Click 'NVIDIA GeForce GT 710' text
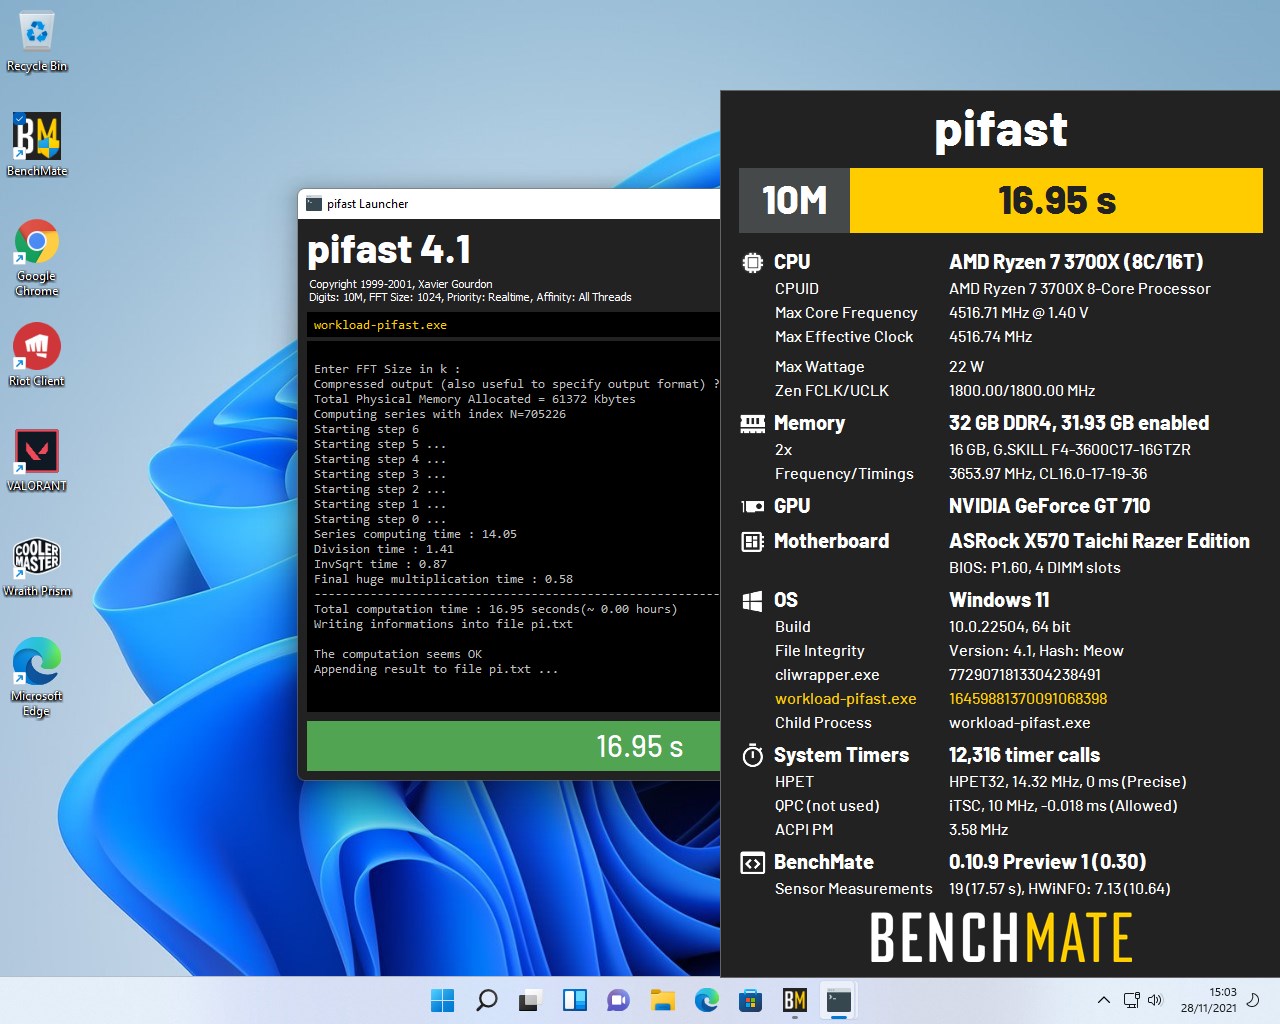The width and height of the screenshot is (1280, 1024). [x=1049, y=506]
